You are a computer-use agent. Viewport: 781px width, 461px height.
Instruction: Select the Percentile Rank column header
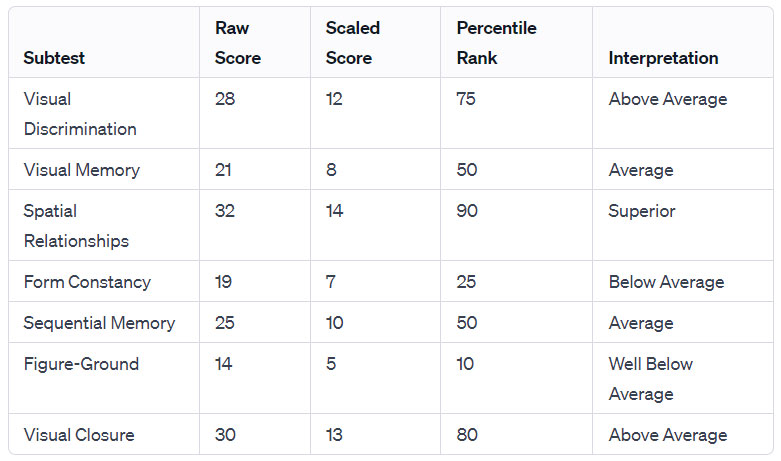tap(496, 43)
